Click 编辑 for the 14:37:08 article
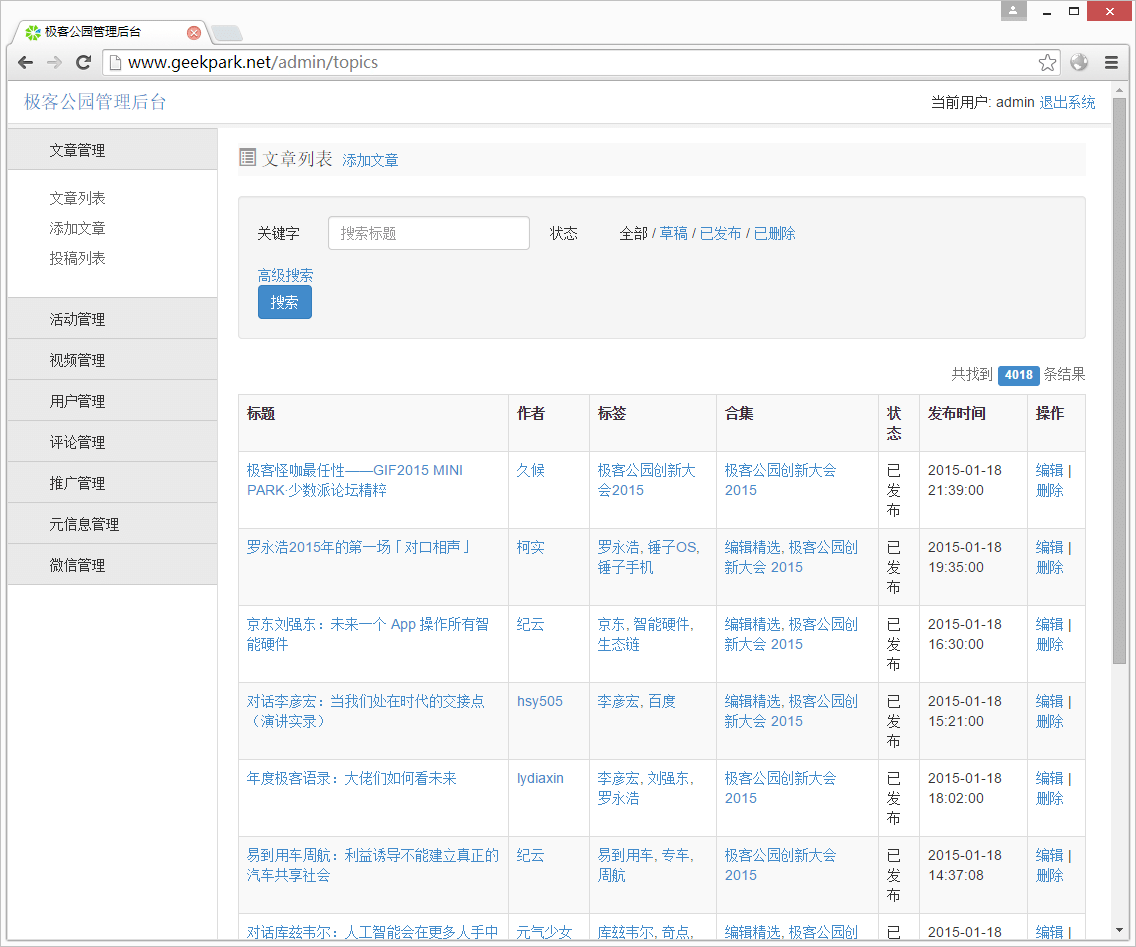The width and height of the screenshot is (1136, 947). 1049,855
